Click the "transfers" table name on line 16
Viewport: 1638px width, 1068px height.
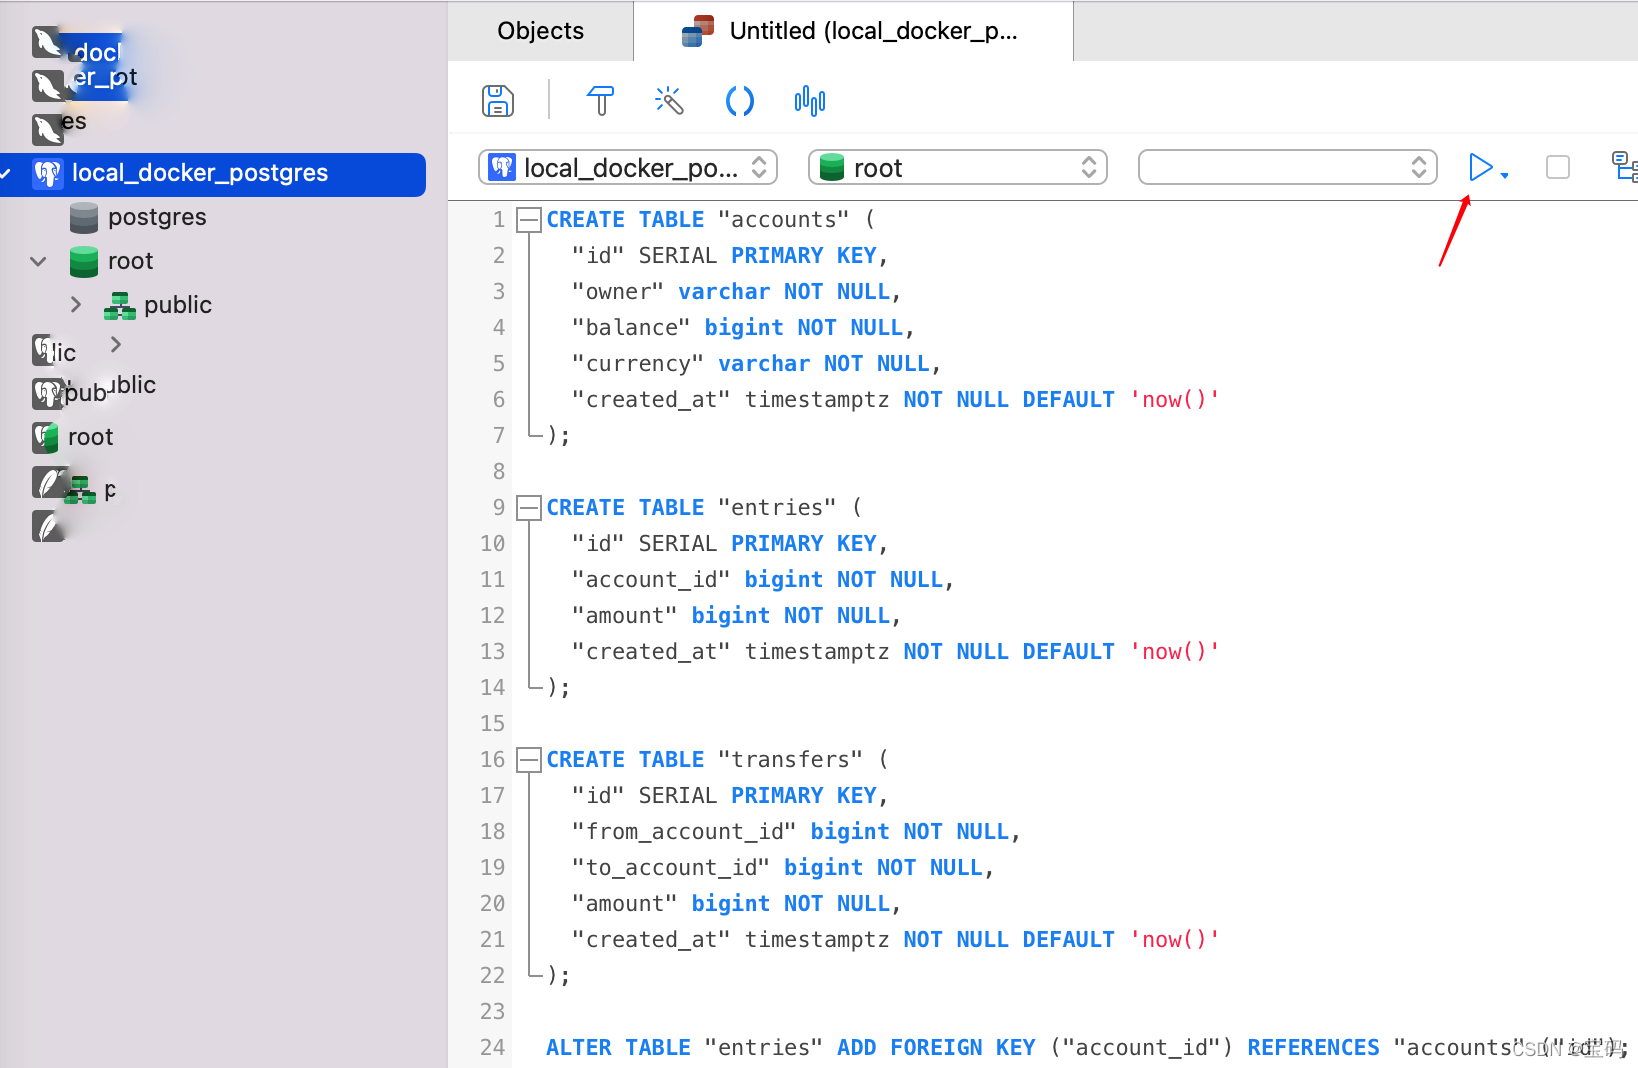pyautogui.click(x=790, y=759)
